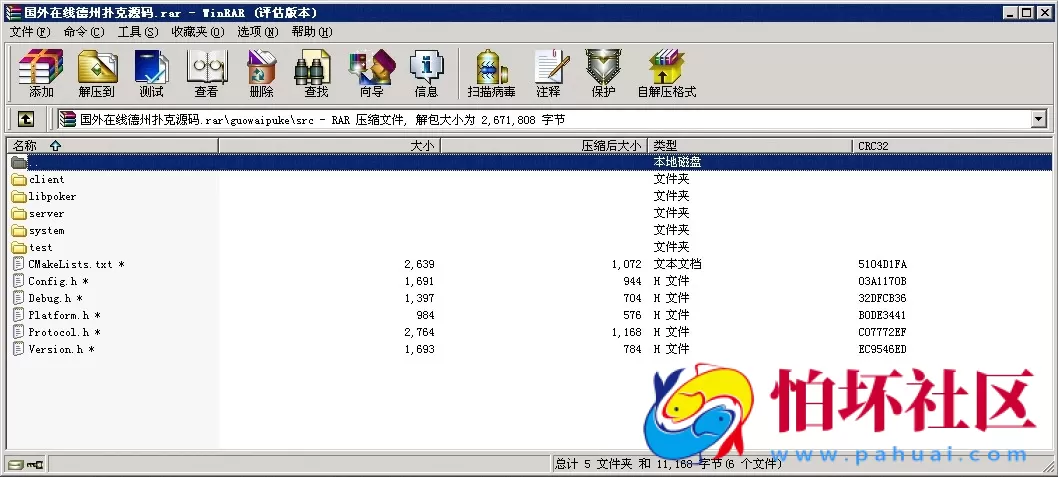This screenshot has height=477, width=1058.
Task: Open the Favorites (收藏夹) menu
Action: tap(198, 32)
